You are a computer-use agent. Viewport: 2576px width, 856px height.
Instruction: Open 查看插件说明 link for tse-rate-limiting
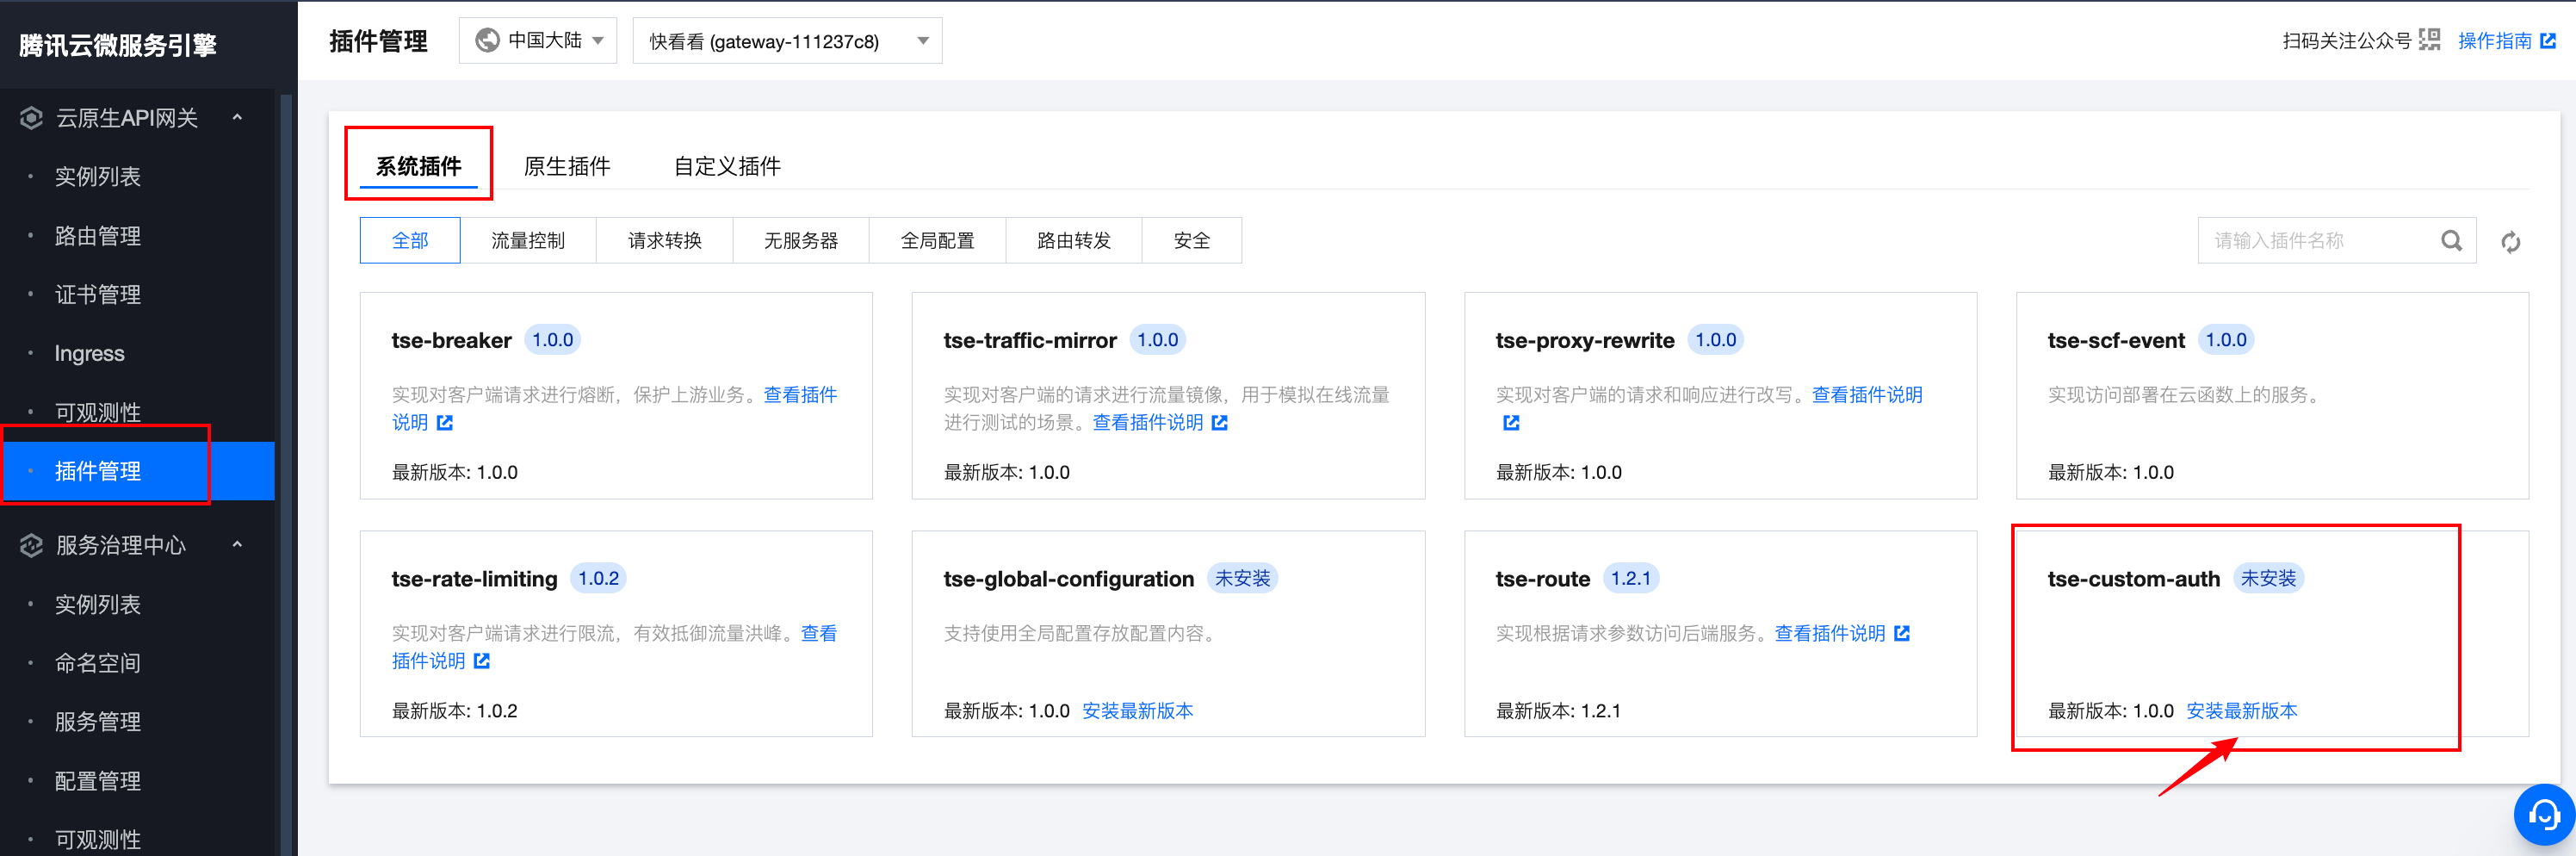point(819,634)
